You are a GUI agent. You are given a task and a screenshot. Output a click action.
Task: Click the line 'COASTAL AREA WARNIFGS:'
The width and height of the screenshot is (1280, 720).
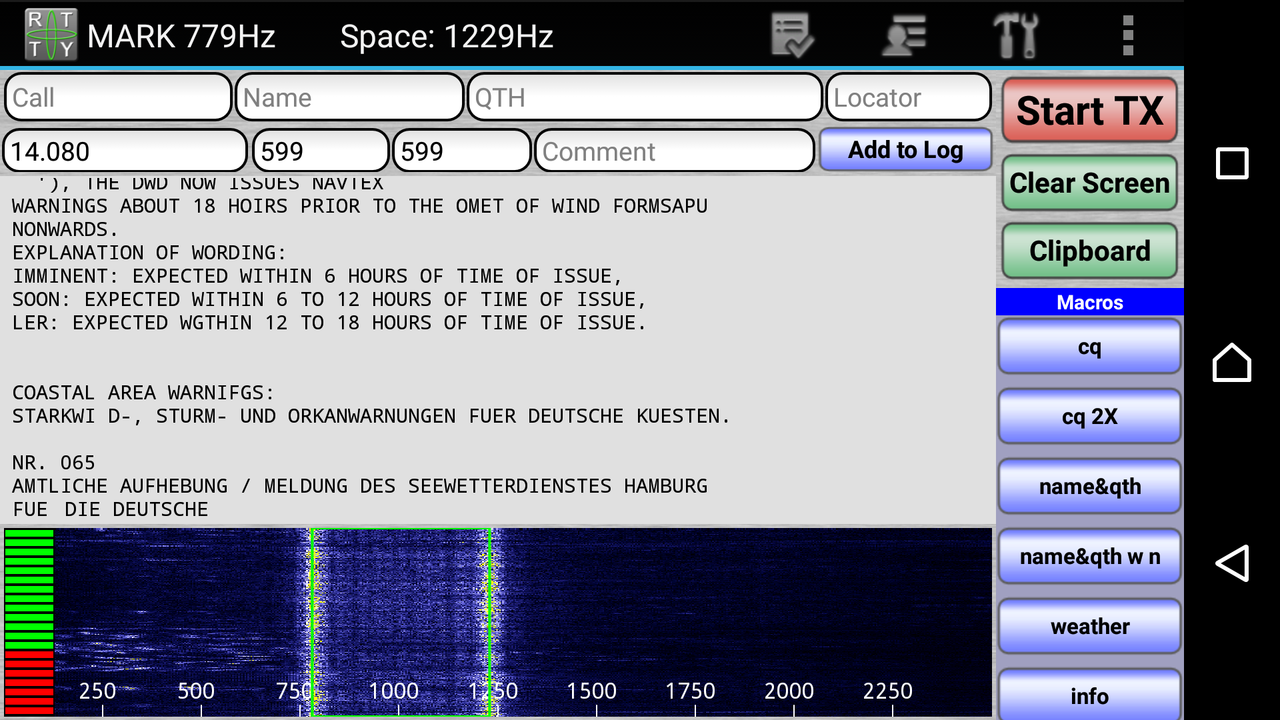pyautogui.click(x=143, y=393)
